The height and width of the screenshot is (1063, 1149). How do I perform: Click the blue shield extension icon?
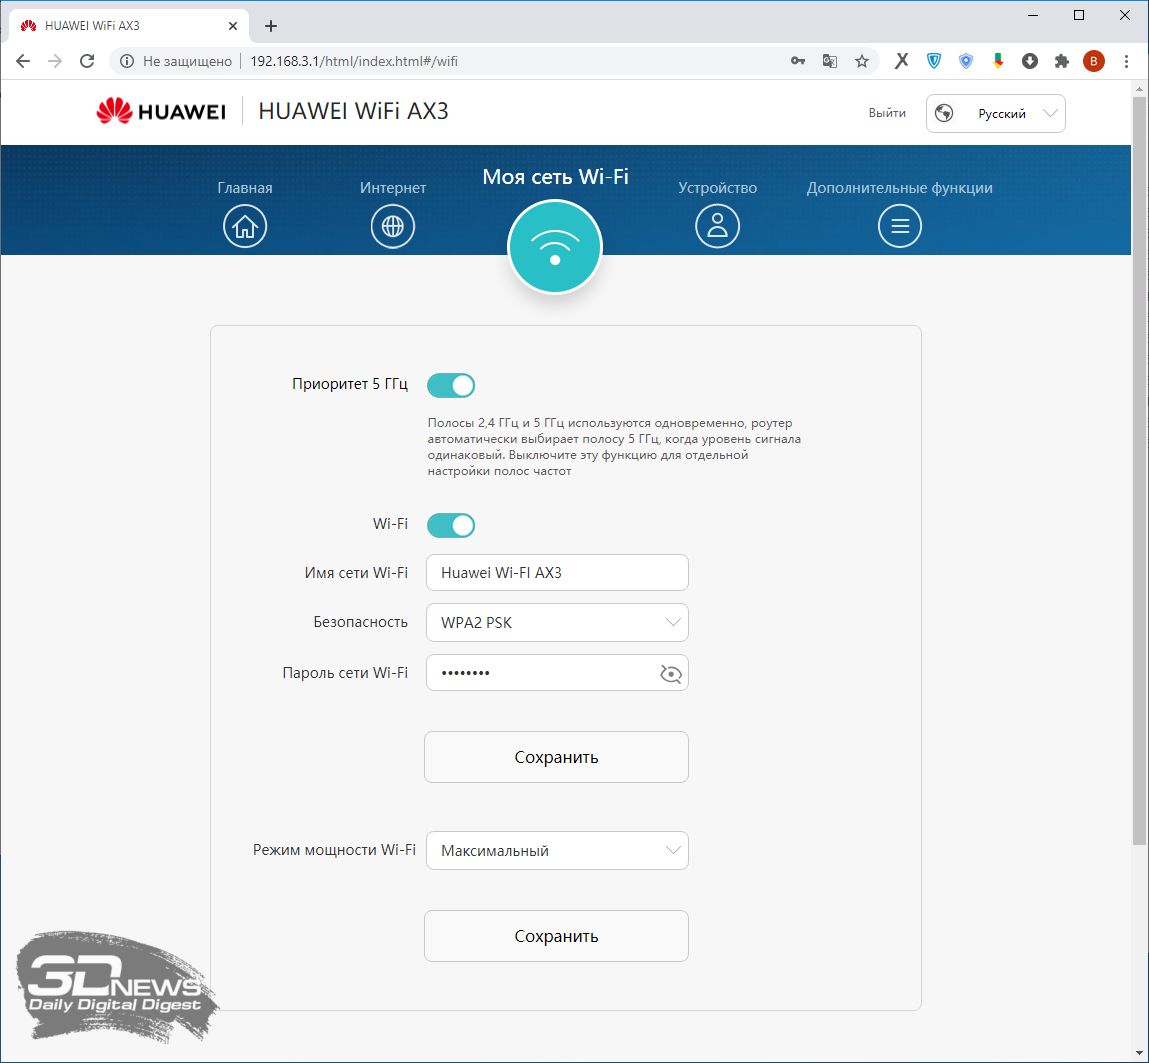click(x=934, y=62)
